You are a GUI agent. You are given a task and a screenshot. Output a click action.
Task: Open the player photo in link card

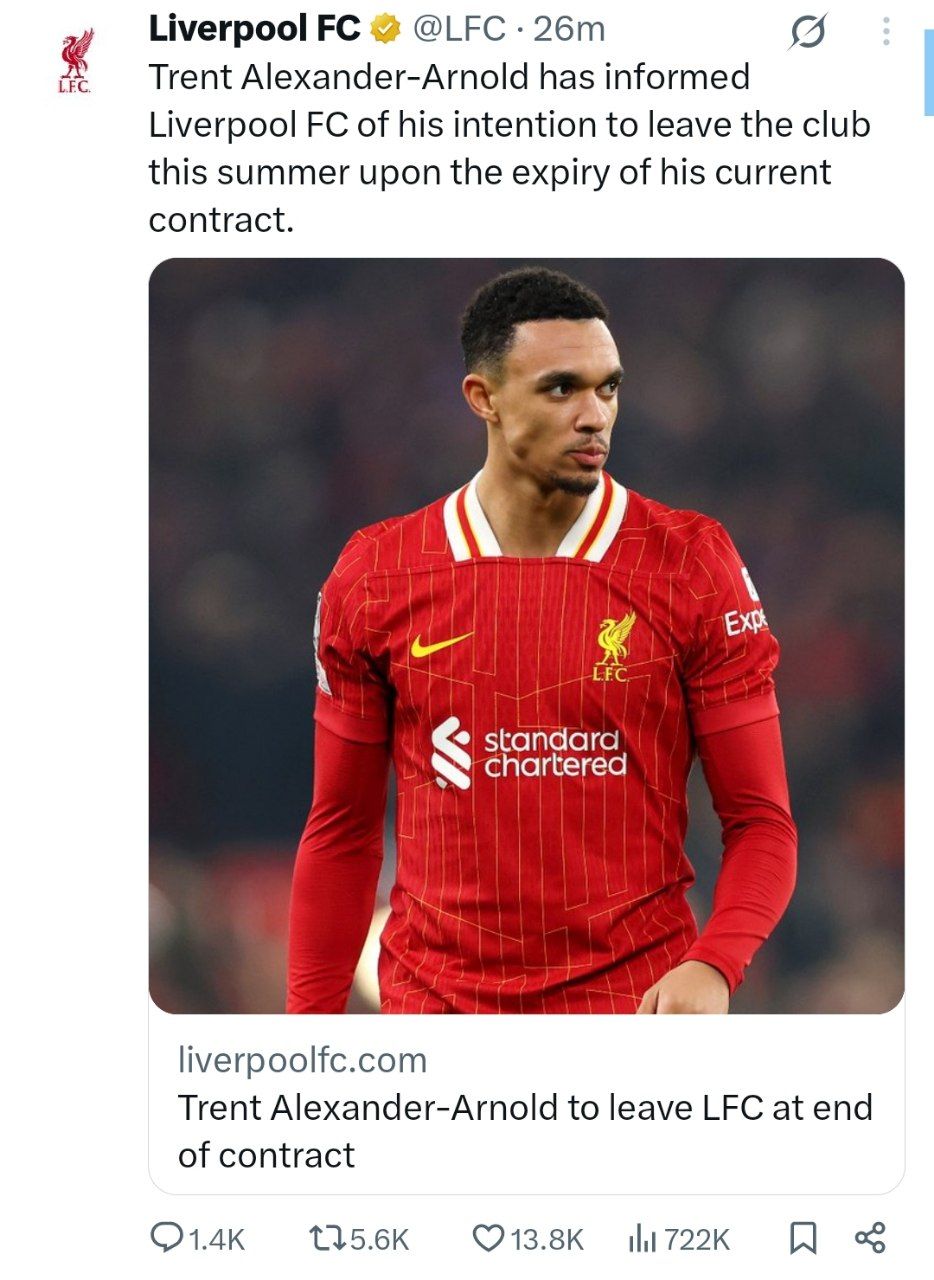[526, 636]
